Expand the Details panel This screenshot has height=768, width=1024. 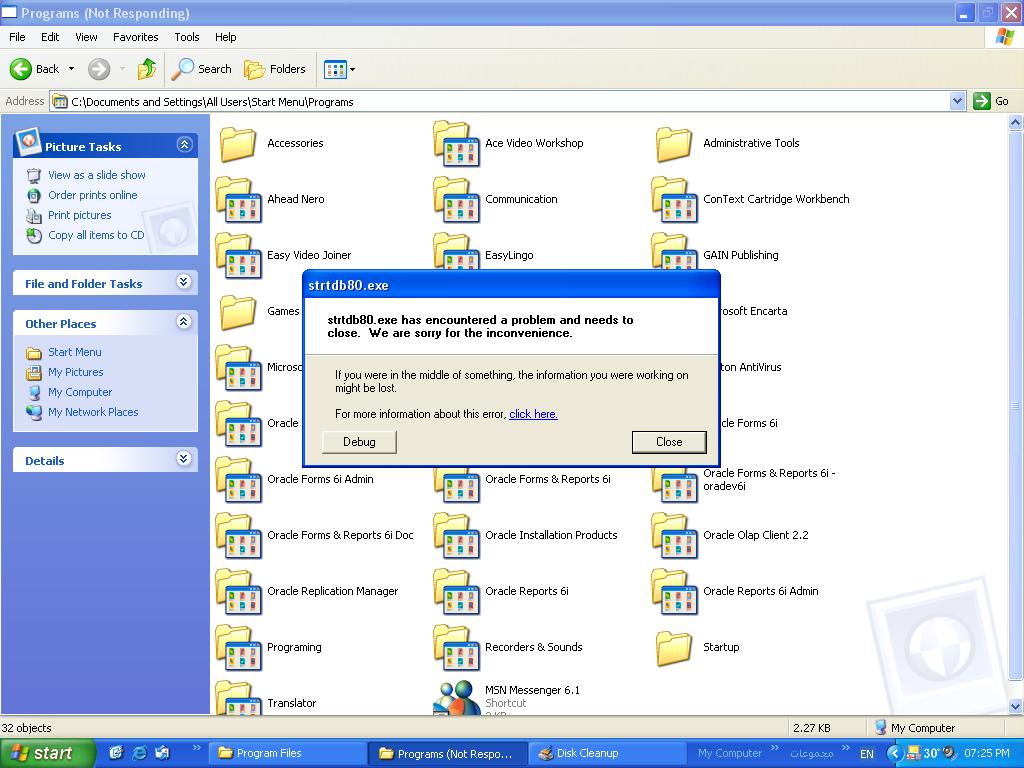pos(184,459)
